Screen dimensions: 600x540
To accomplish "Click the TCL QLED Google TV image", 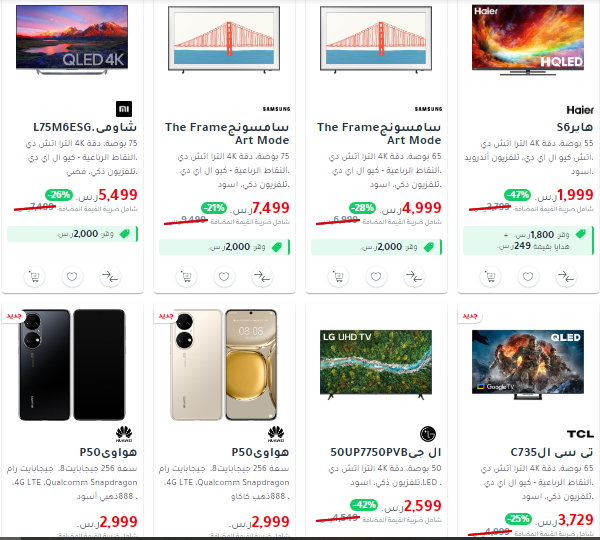I will [x=528, y=365].
